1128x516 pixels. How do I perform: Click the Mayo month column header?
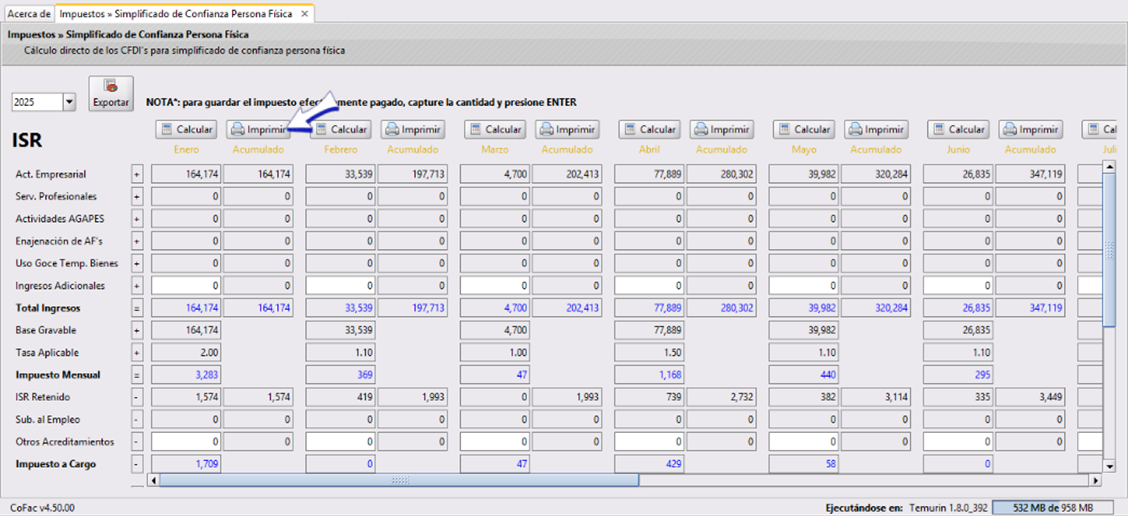pos(804,150)
